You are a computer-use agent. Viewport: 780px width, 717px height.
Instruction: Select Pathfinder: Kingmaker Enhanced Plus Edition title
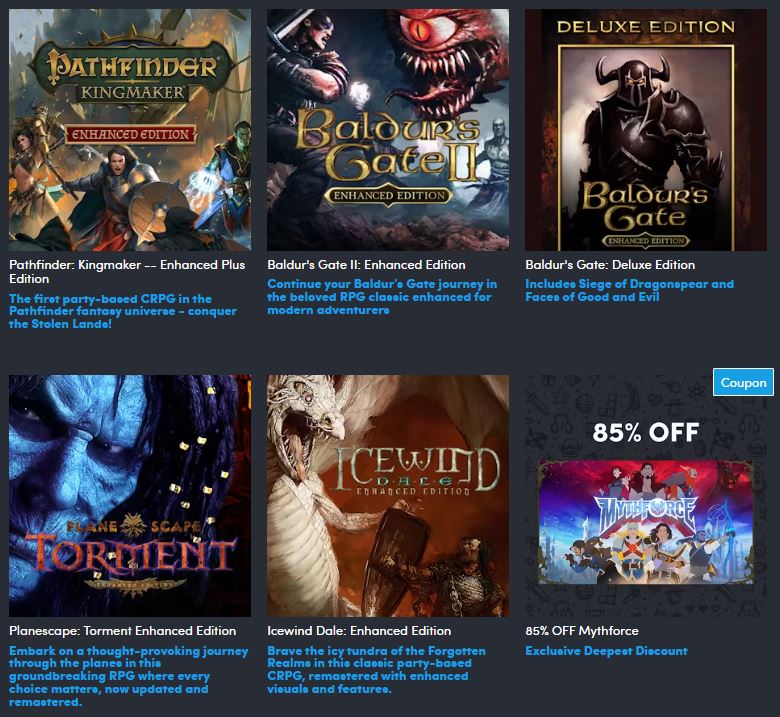pos(127,272)
